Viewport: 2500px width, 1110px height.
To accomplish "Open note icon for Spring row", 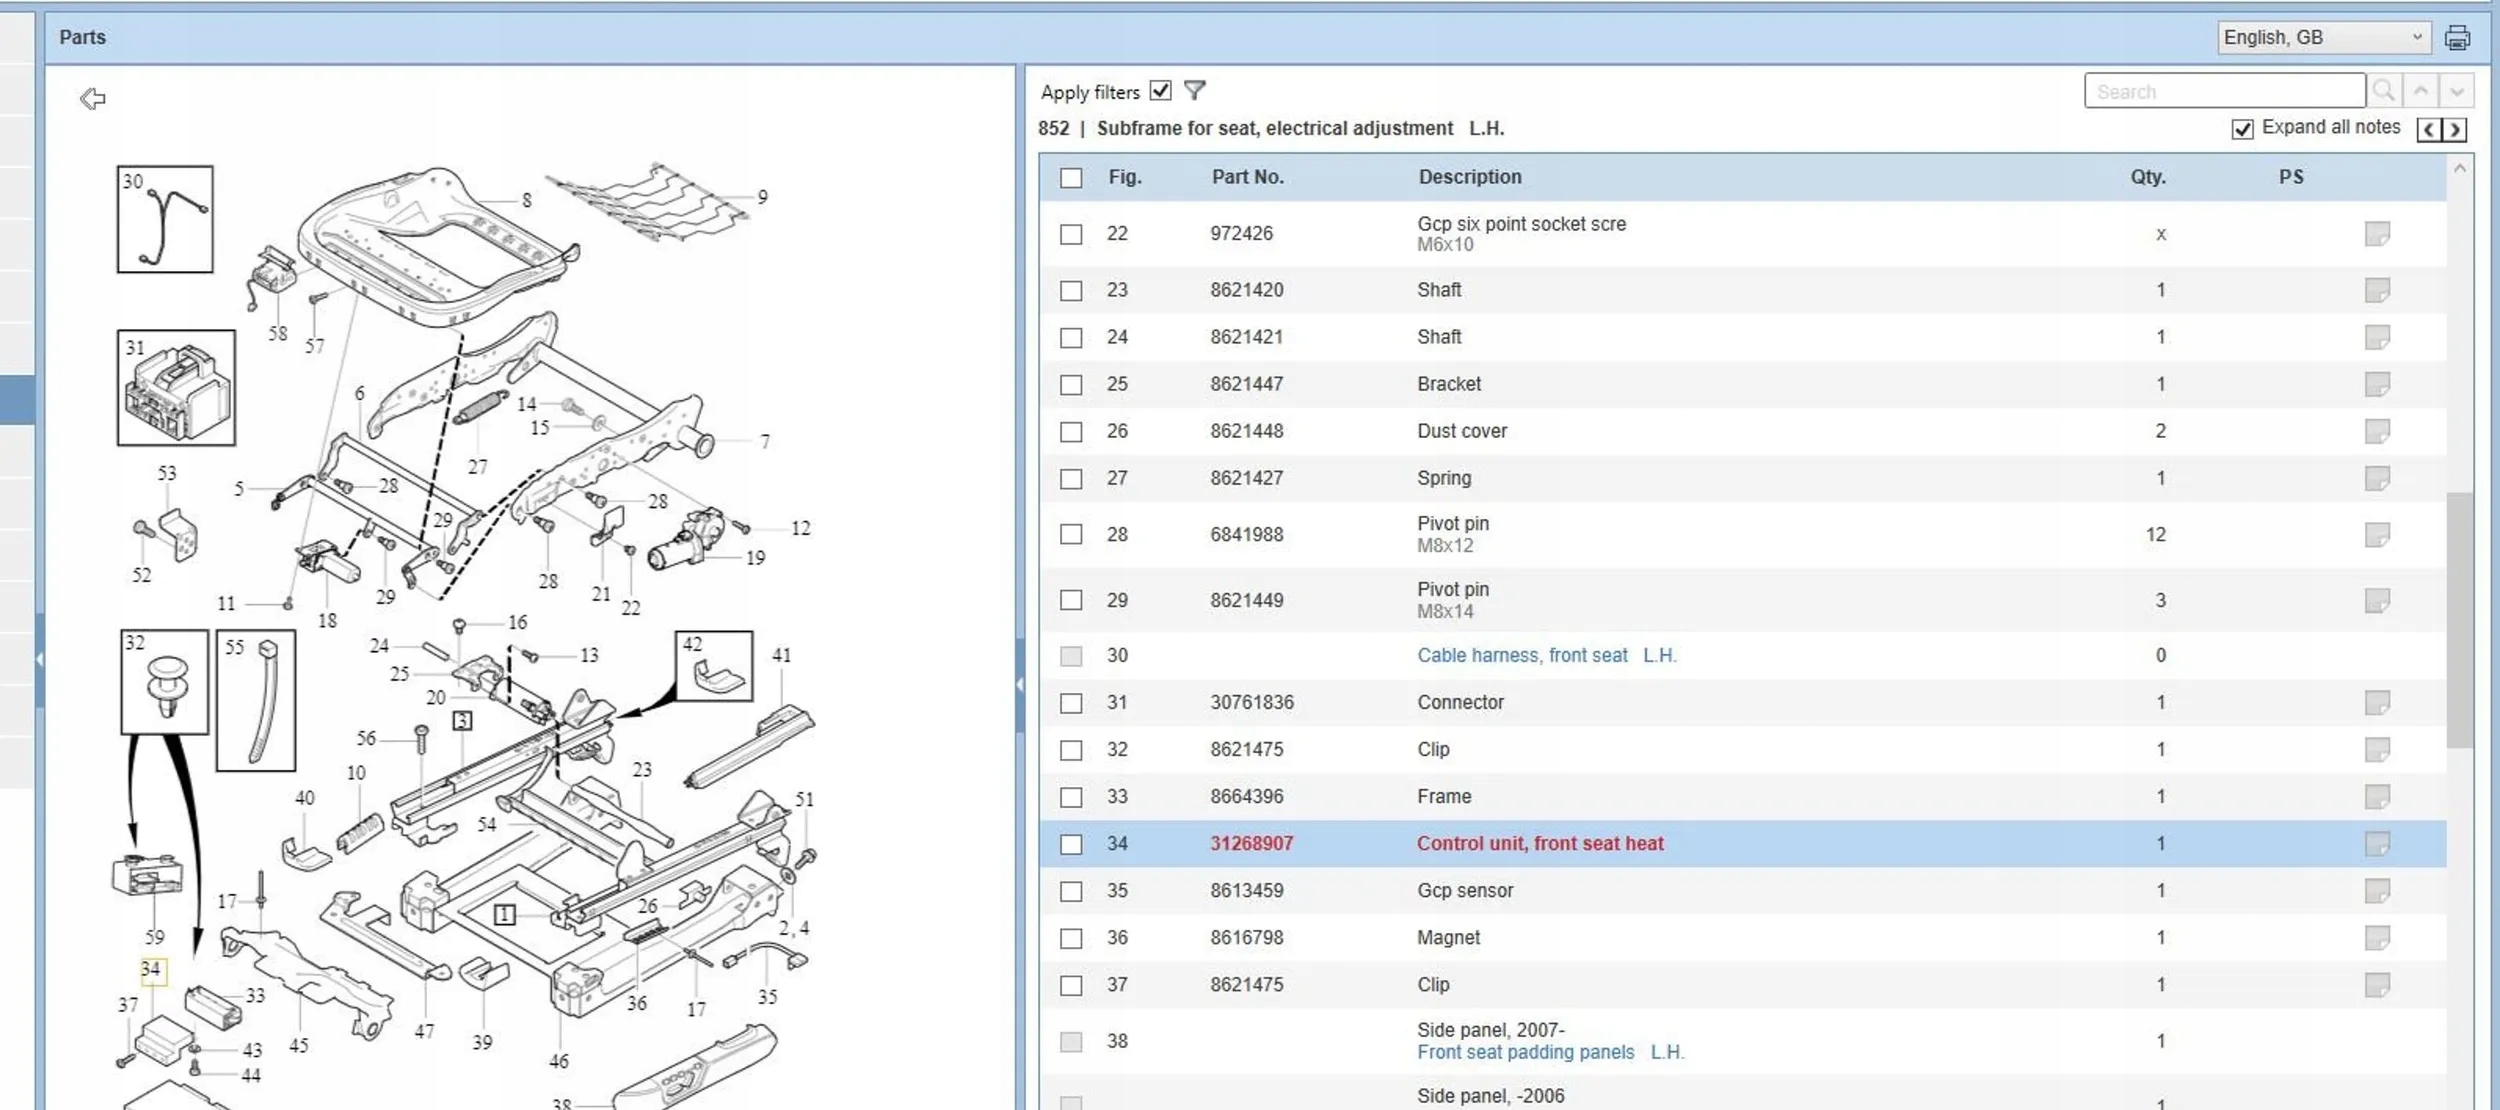I will (2377, 478).
